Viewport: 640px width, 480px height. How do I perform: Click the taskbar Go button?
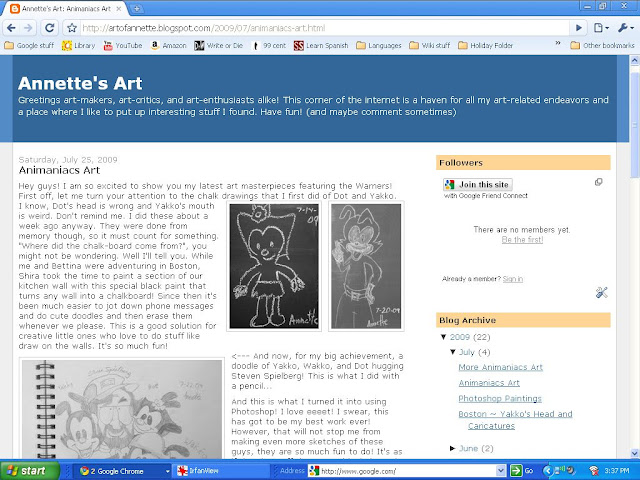point(522,471)
